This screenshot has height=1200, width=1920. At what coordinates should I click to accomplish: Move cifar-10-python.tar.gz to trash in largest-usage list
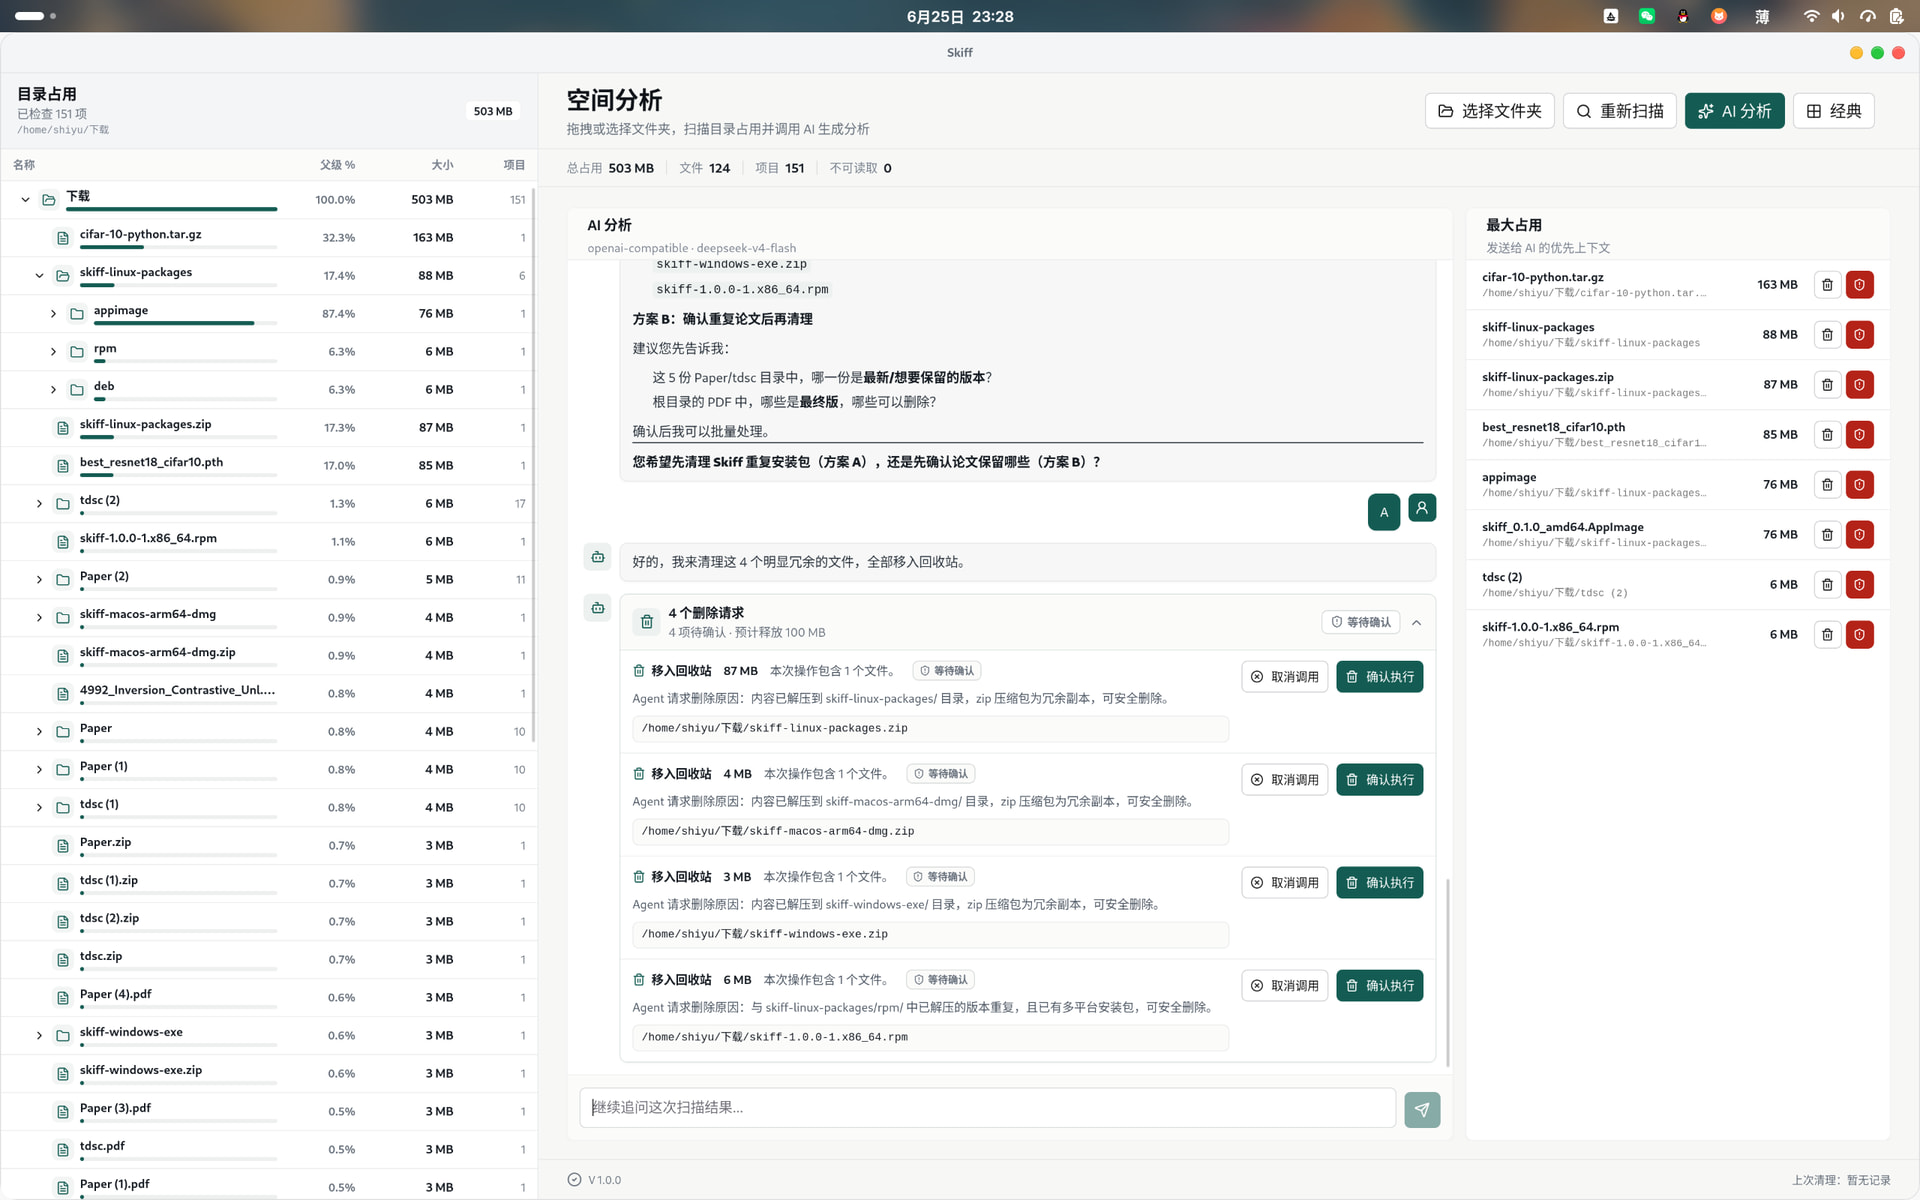(x=1827, y=285)
